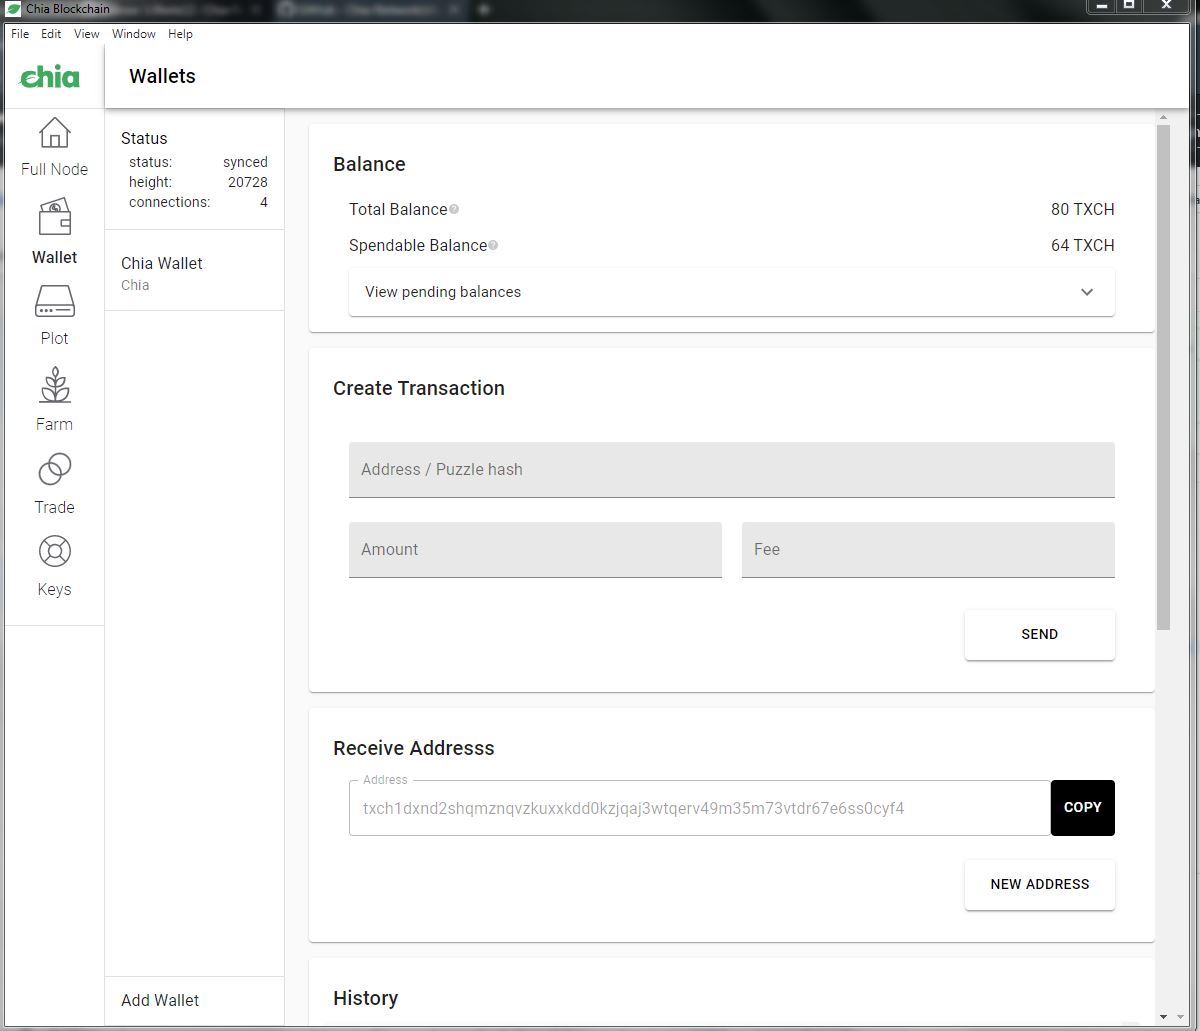This screenshot has height=1031, width=1200.
Task: Click the Chia logo
Action: [x=50, y=77]
